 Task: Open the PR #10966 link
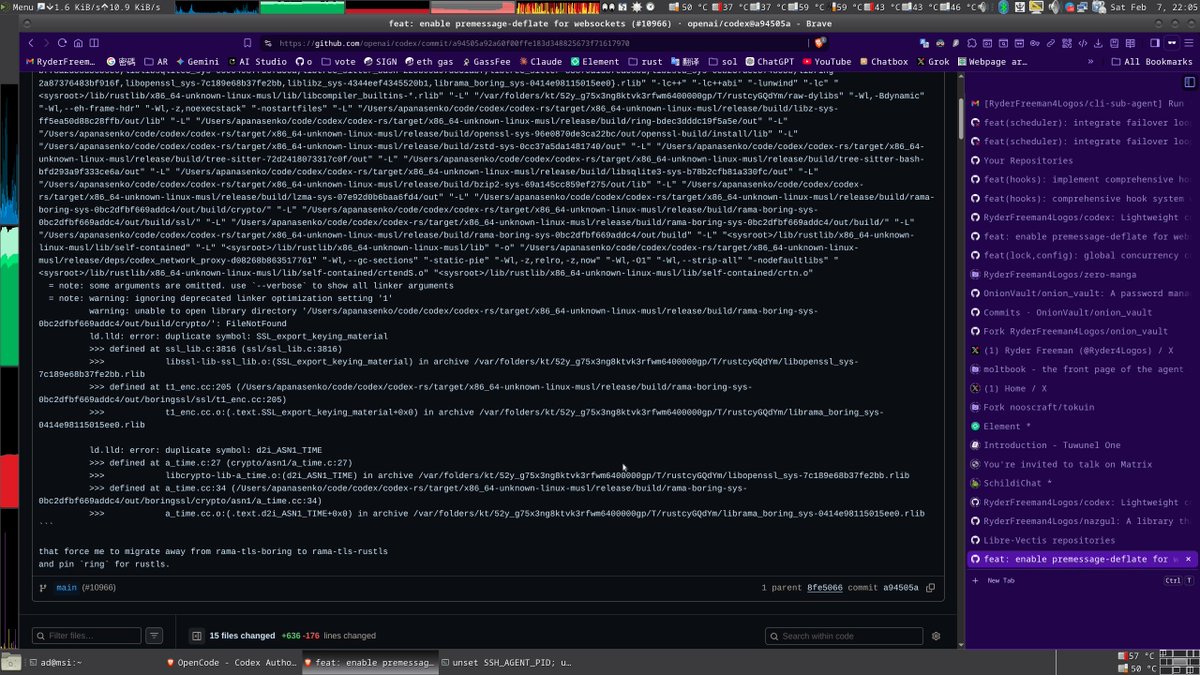(x=98, y=588)
